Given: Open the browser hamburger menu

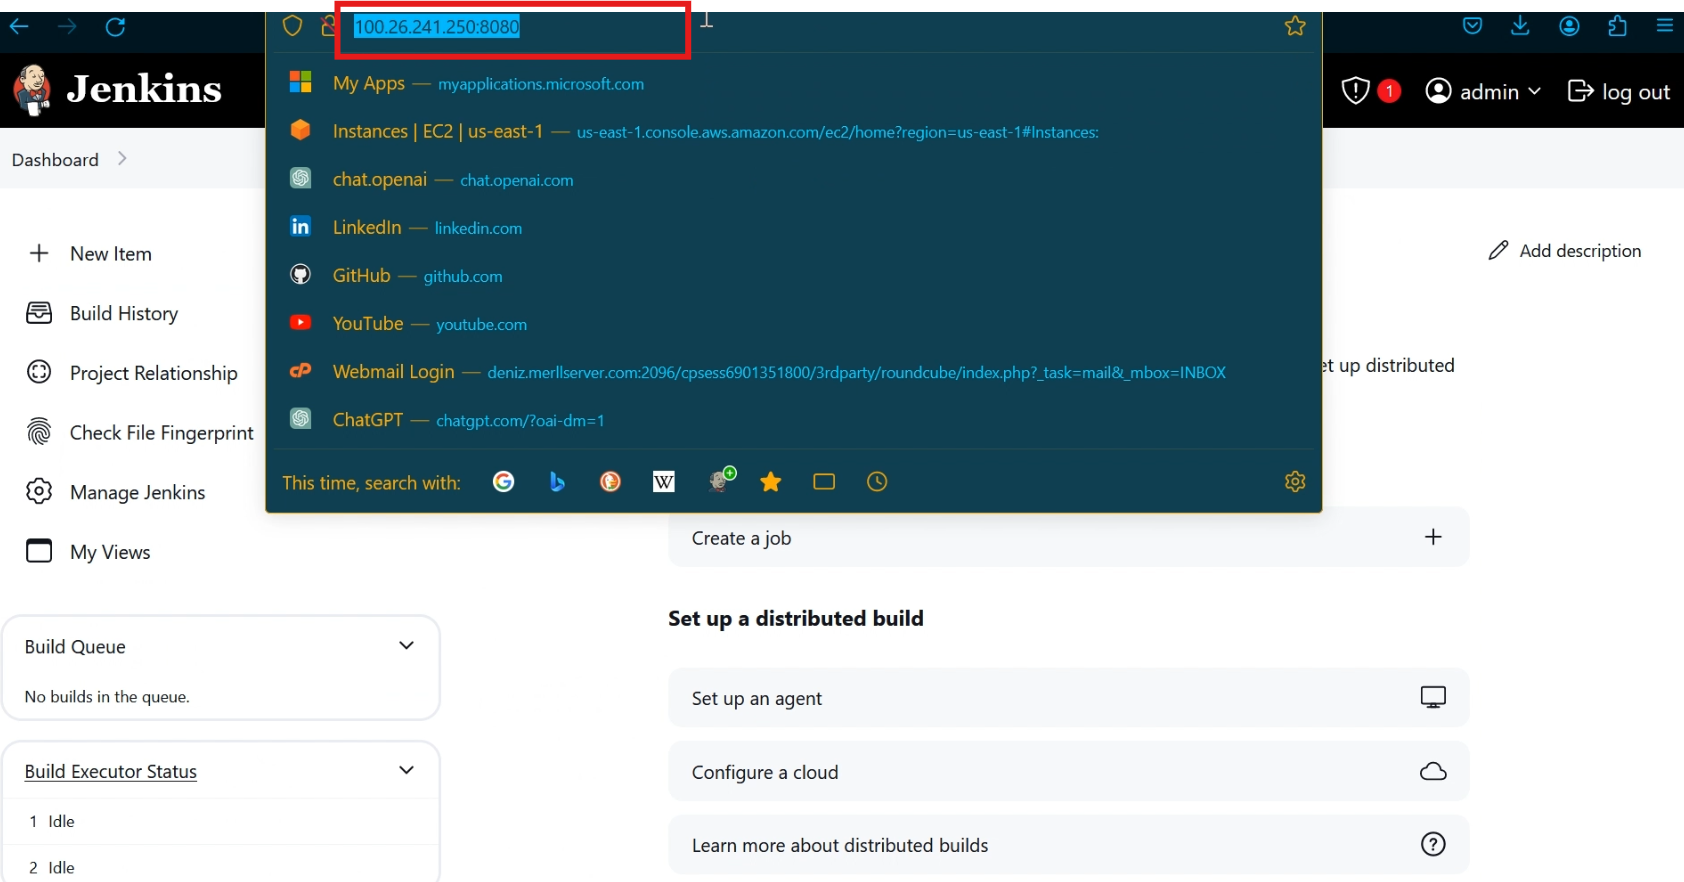Looking at the screenshot, I should (1665, 26).
